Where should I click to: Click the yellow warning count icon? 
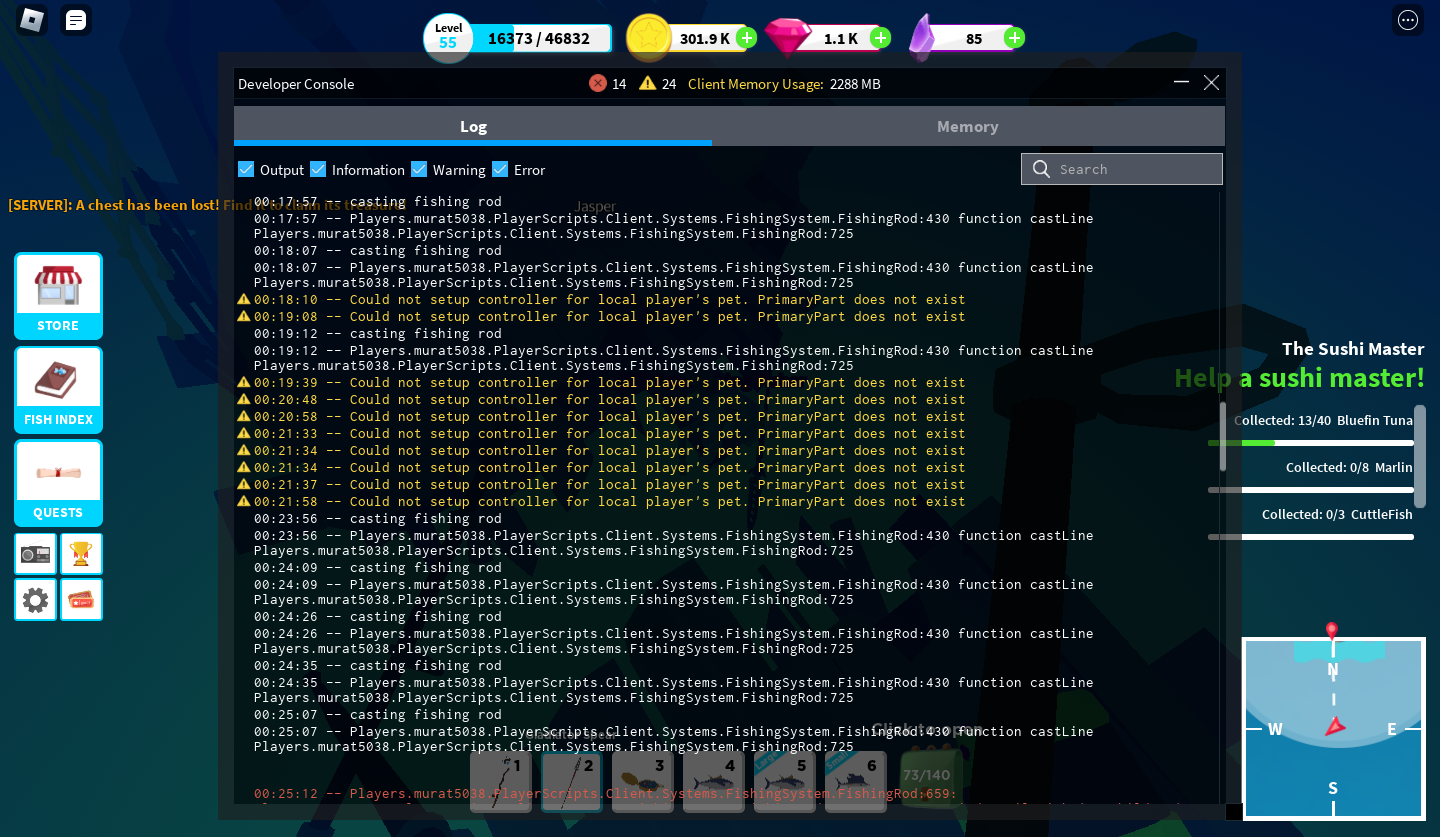click(648, 83)
